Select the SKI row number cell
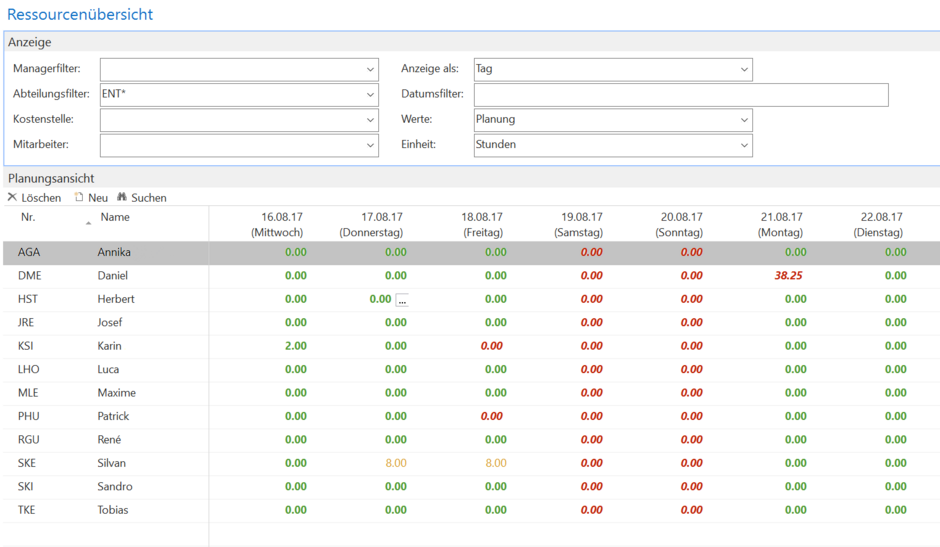940x547 pixels. (x=25, y=486)
